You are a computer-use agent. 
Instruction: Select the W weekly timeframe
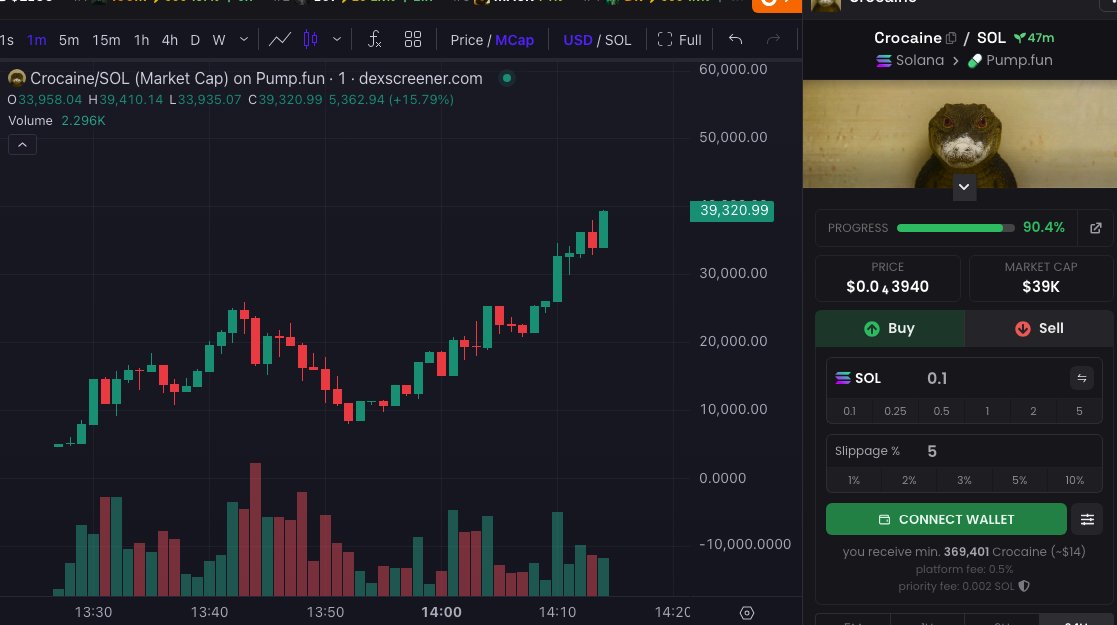pyautogui.click(x=219, y=40)
